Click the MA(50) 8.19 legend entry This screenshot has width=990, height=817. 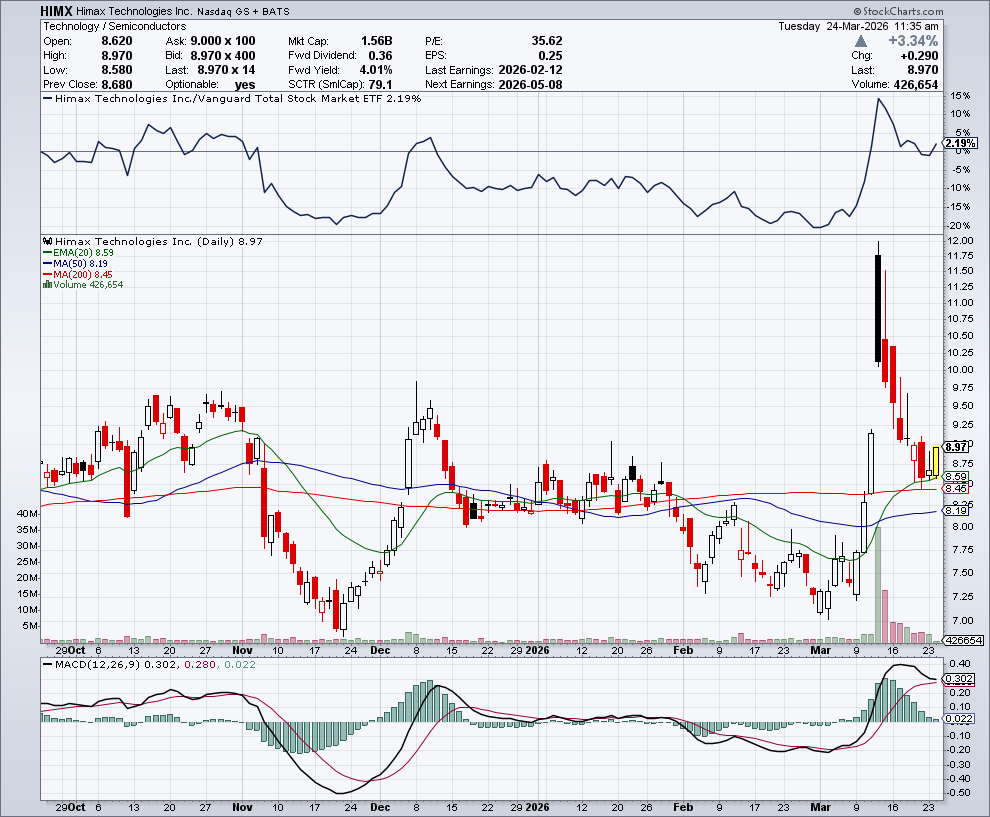pyautogui.click(x=76, y=263)
